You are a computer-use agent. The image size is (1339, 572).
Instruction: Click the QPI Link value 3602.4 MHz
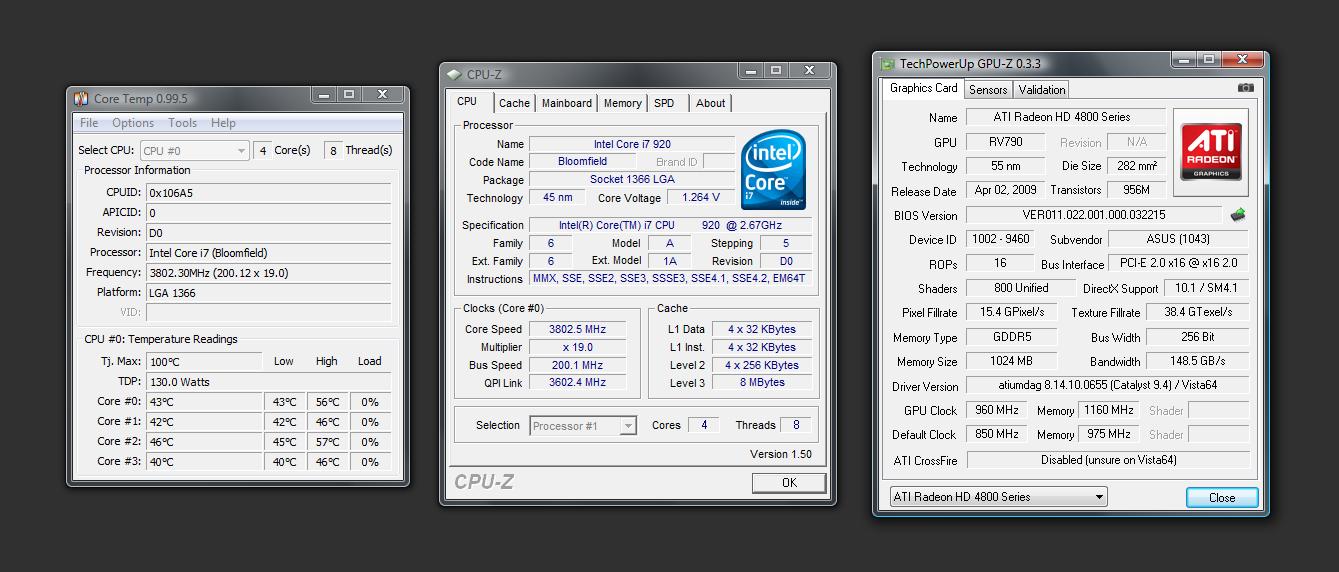577,383
